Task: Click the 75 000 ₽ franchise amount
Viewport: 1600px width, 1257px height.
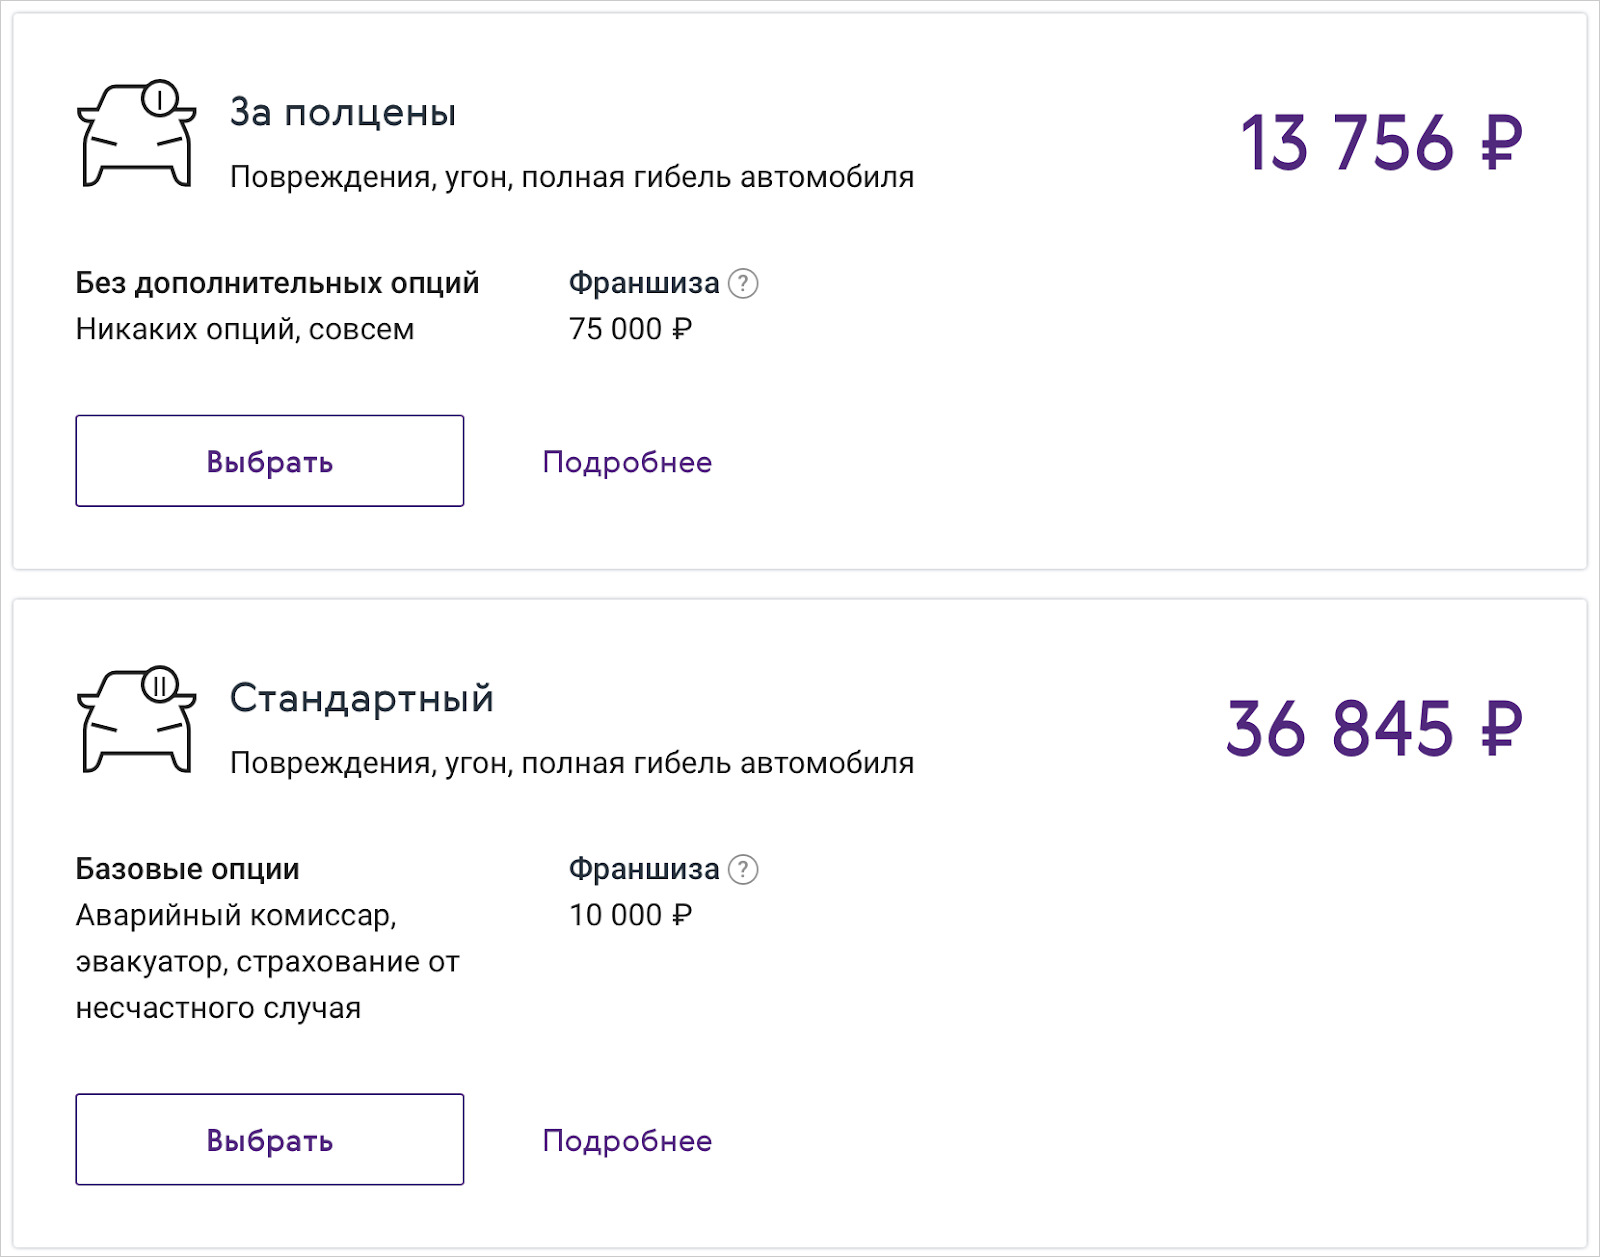Action: click(x=630, y=329)
